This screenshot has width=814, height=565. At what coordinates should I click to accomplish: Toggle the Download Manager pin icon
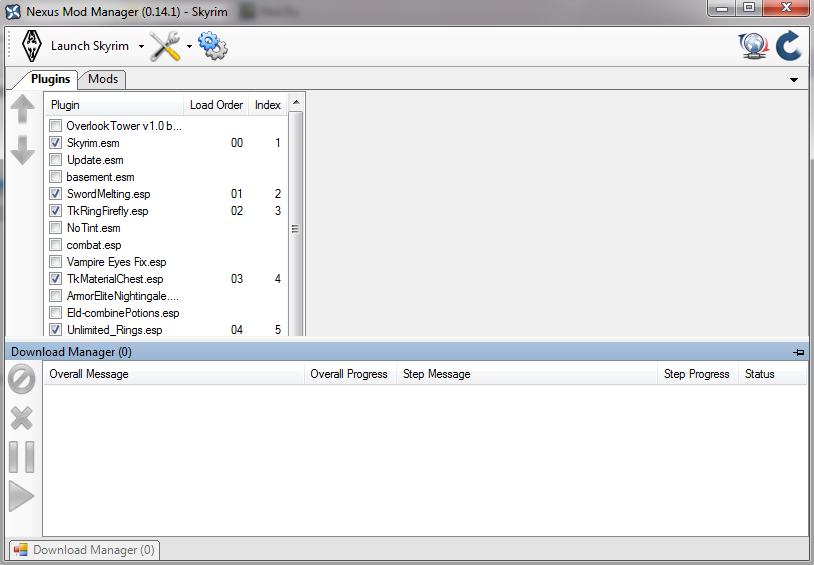click(x=798, y=353)
